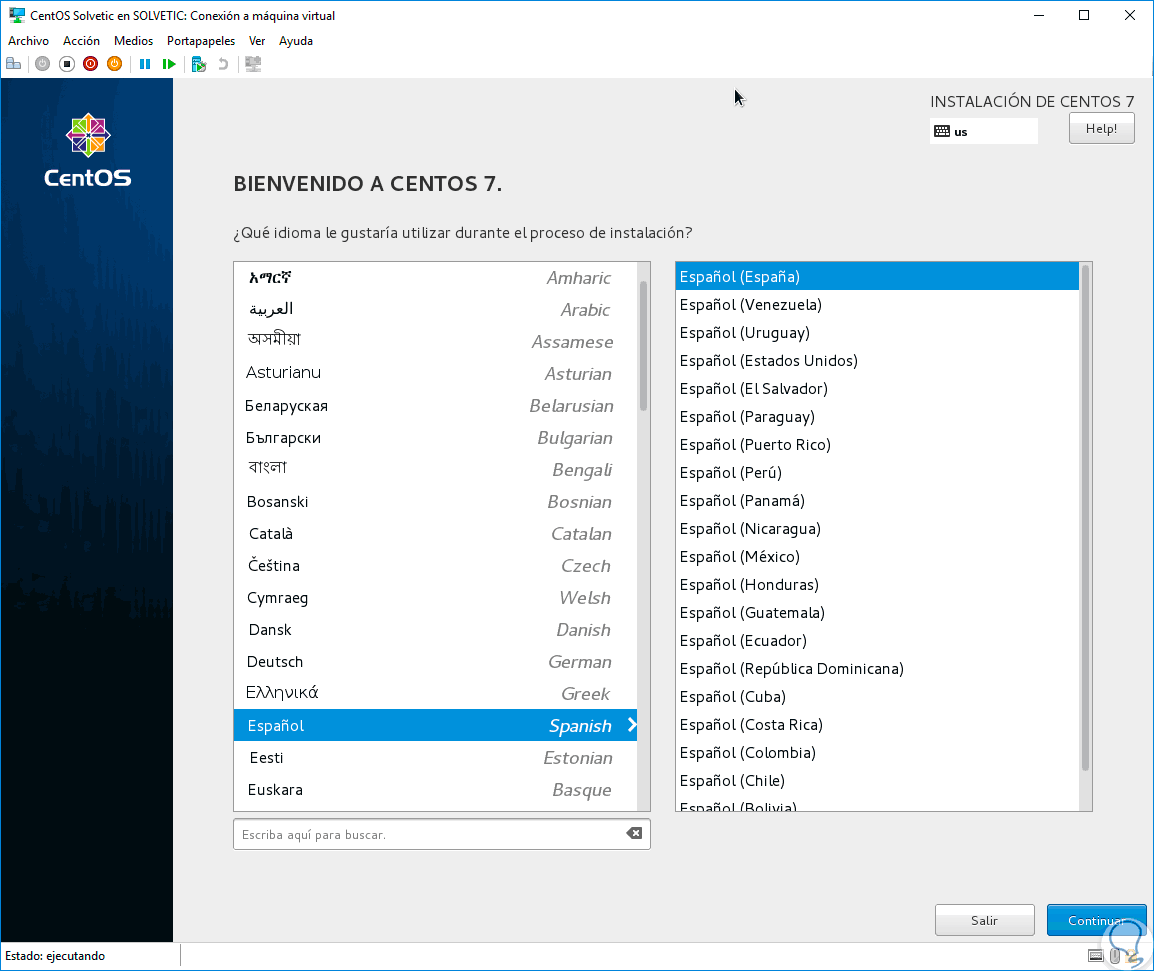Select Español (Honduras) locale
Image resolution: width=1154 pixels, height=971 pixels.
(x=877, y=585)
